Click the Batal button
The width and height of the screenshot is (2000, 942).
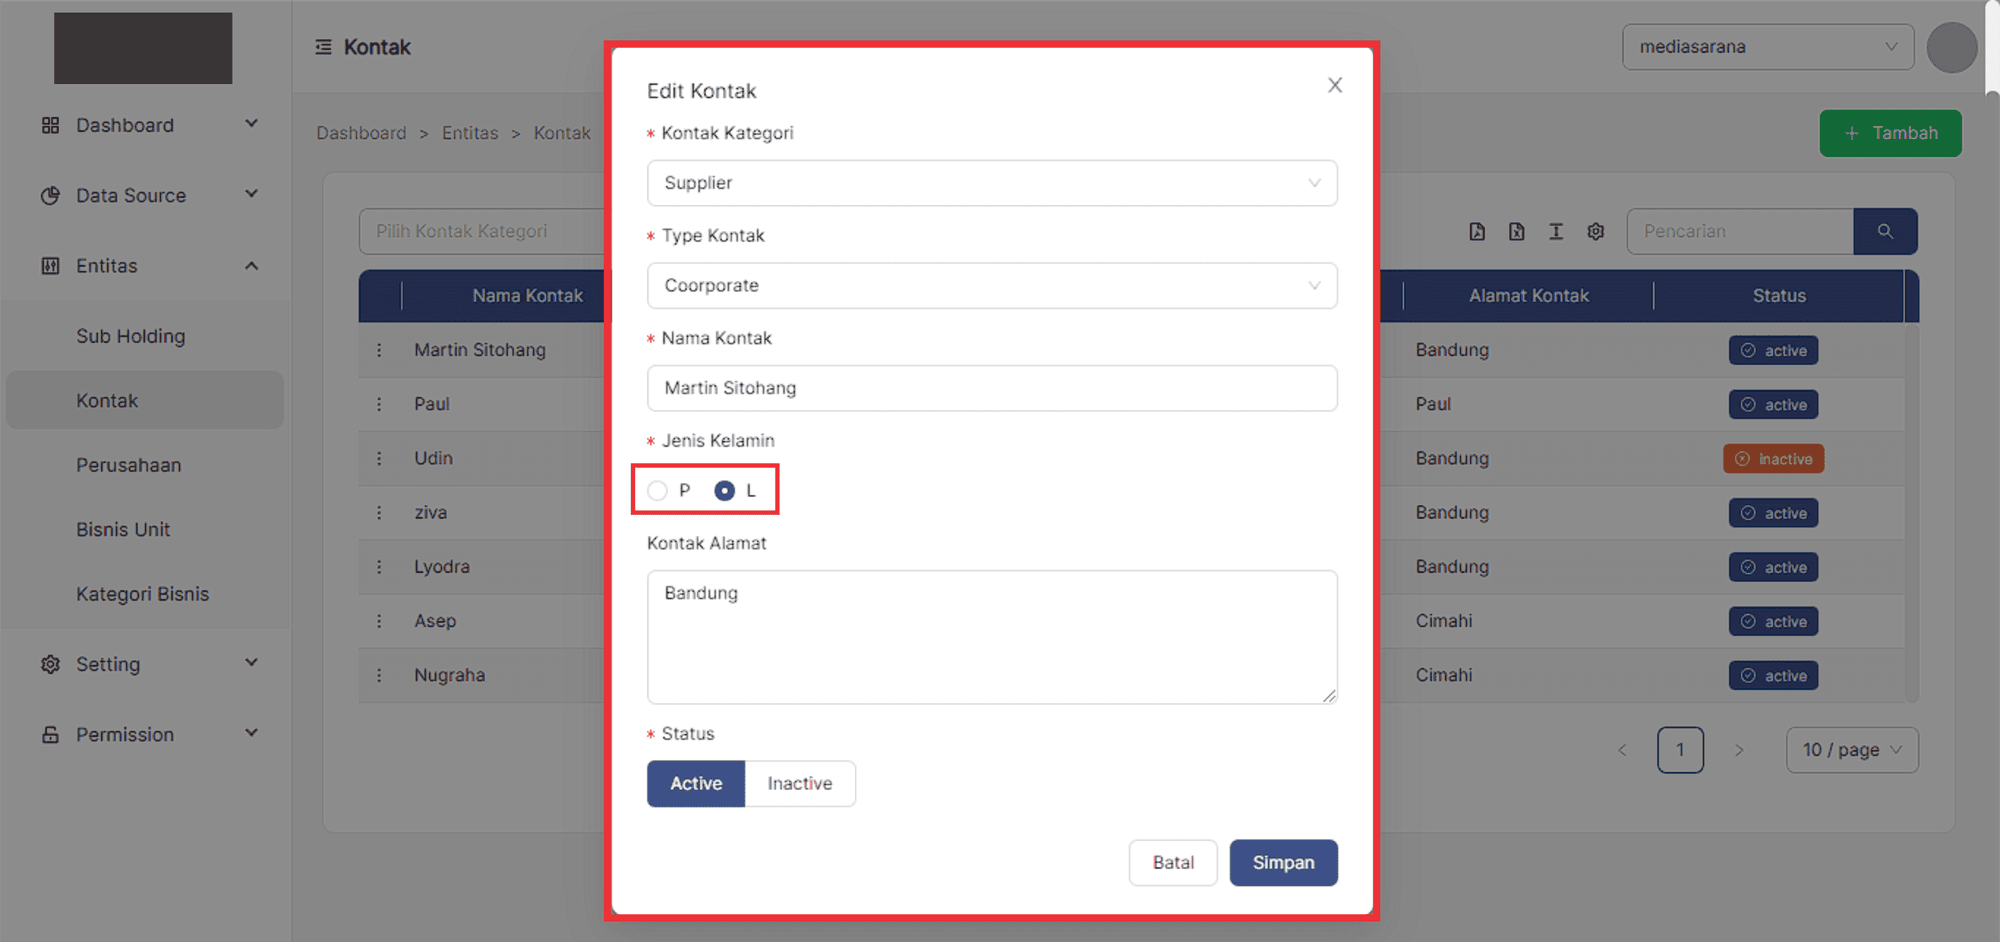[x=1173, y=863]
